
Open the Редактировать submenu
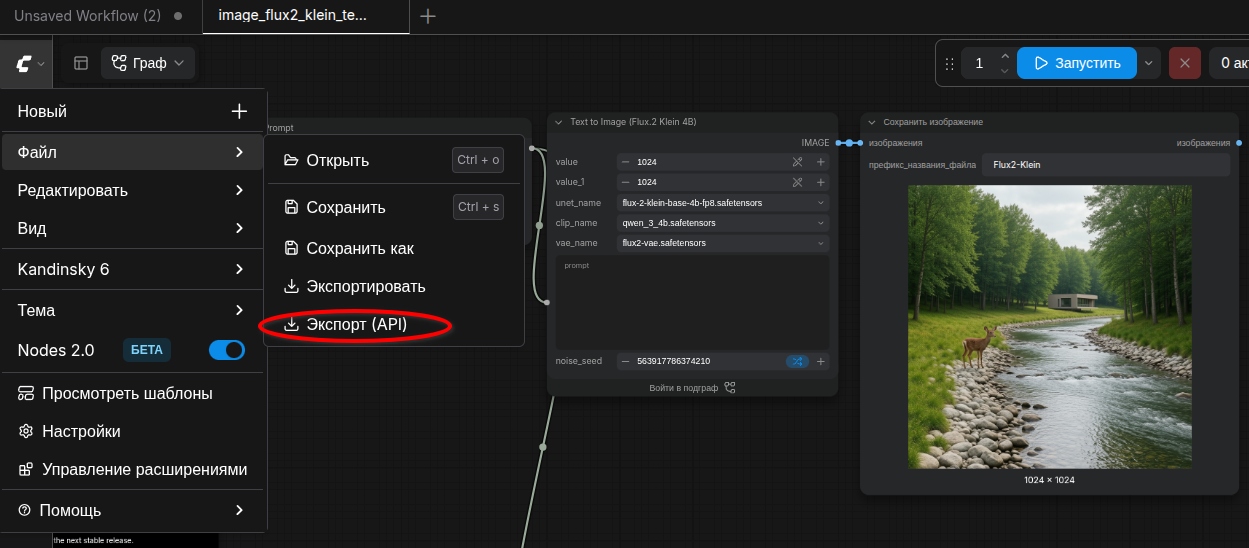pyautogui.click(x=134, y=190)
